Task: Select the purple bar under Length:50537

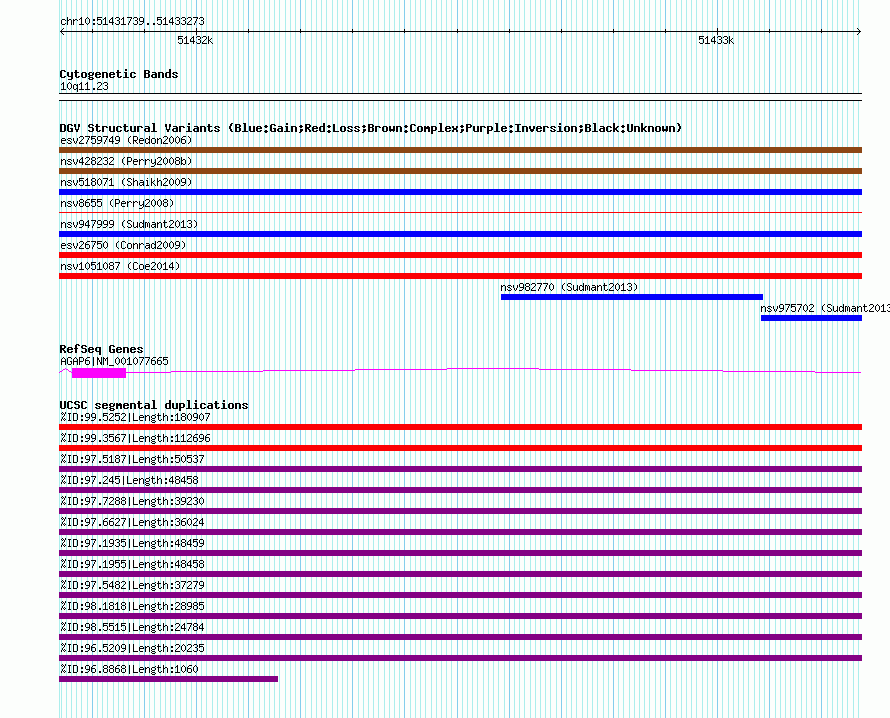Action: (x=460, y=469)
